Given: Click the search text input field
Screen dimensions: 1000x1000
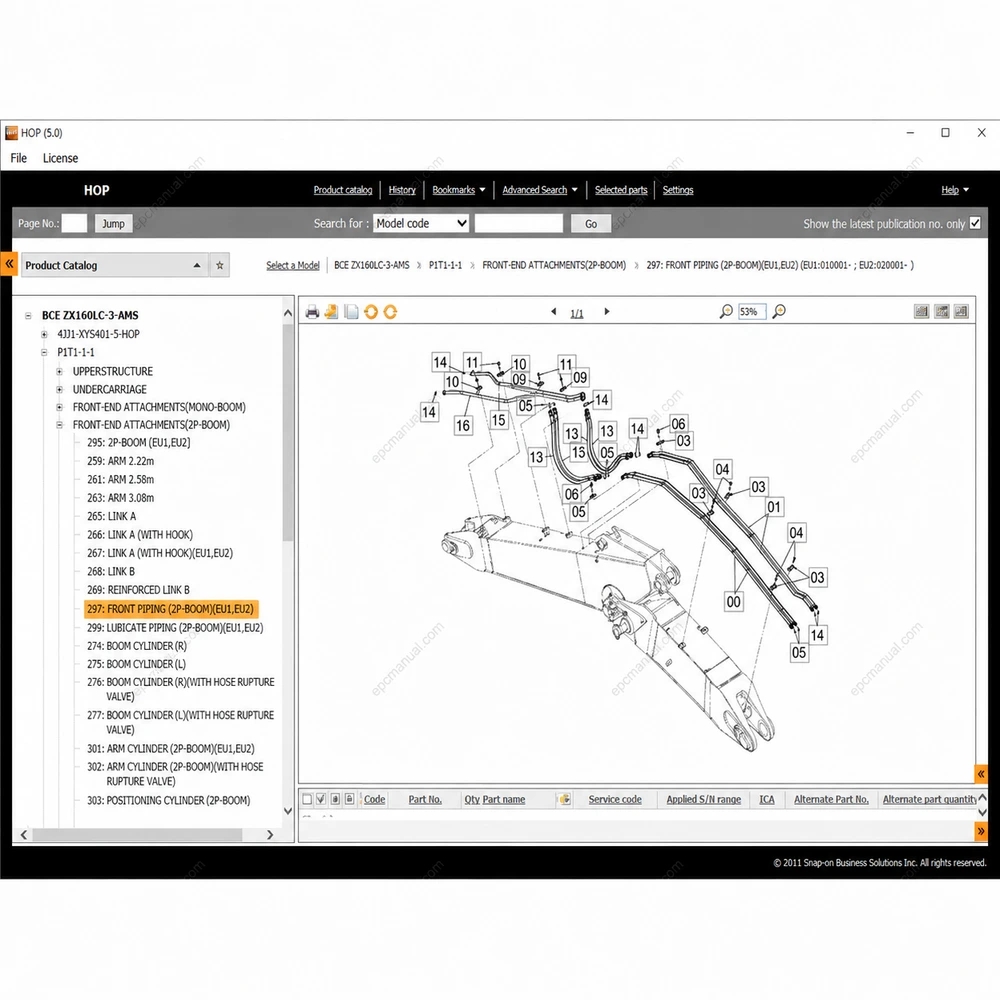Looking at the screenshot, I should (x=518, y=223).
